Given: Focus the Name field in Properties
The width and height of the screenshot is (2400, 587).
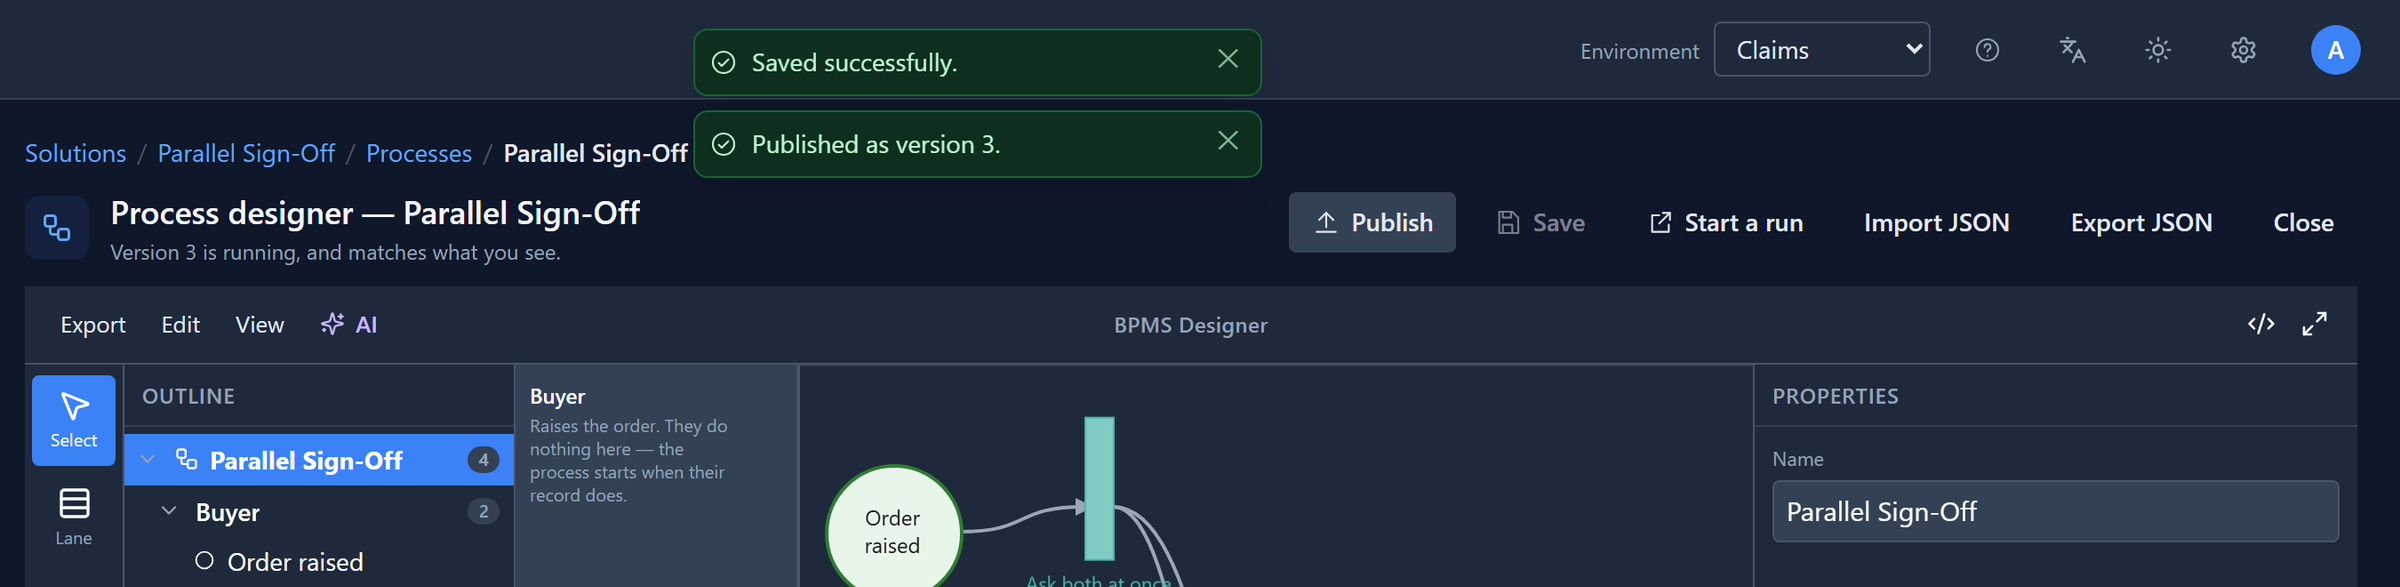Looking at the screenshot, I should point(2055,512).
